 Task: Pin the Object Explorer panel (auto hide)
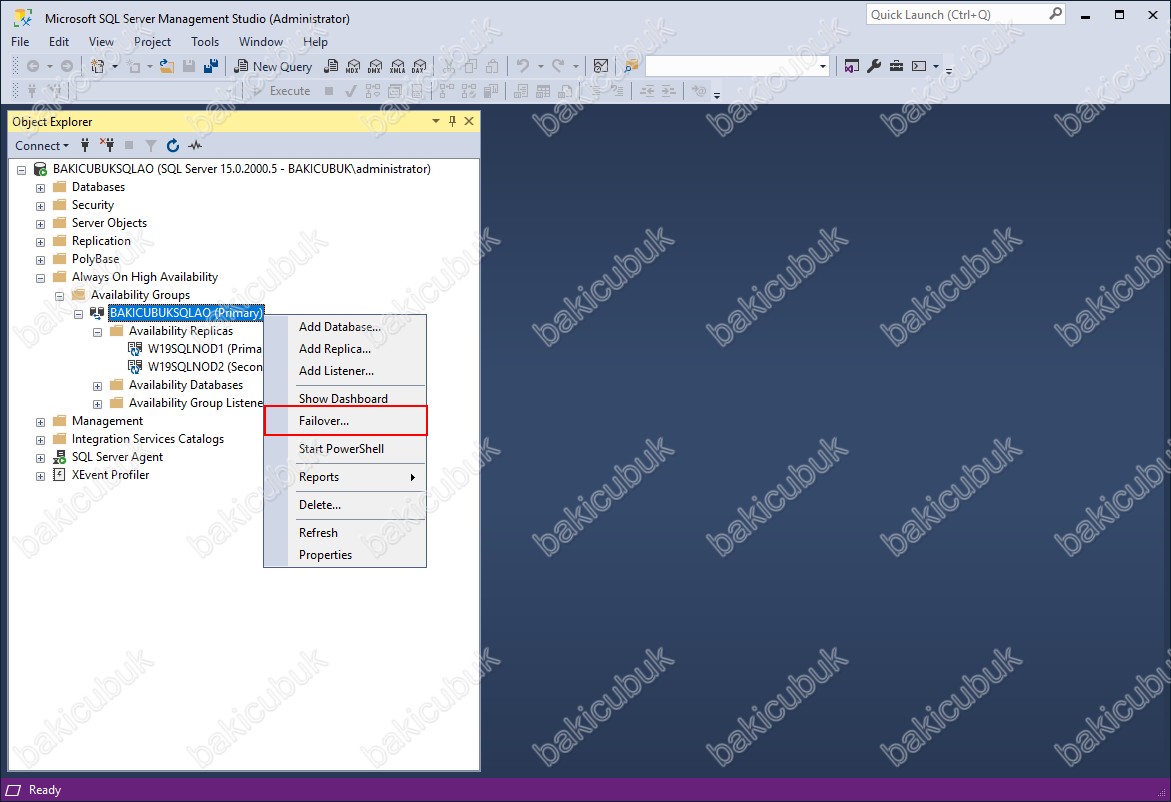453,121
